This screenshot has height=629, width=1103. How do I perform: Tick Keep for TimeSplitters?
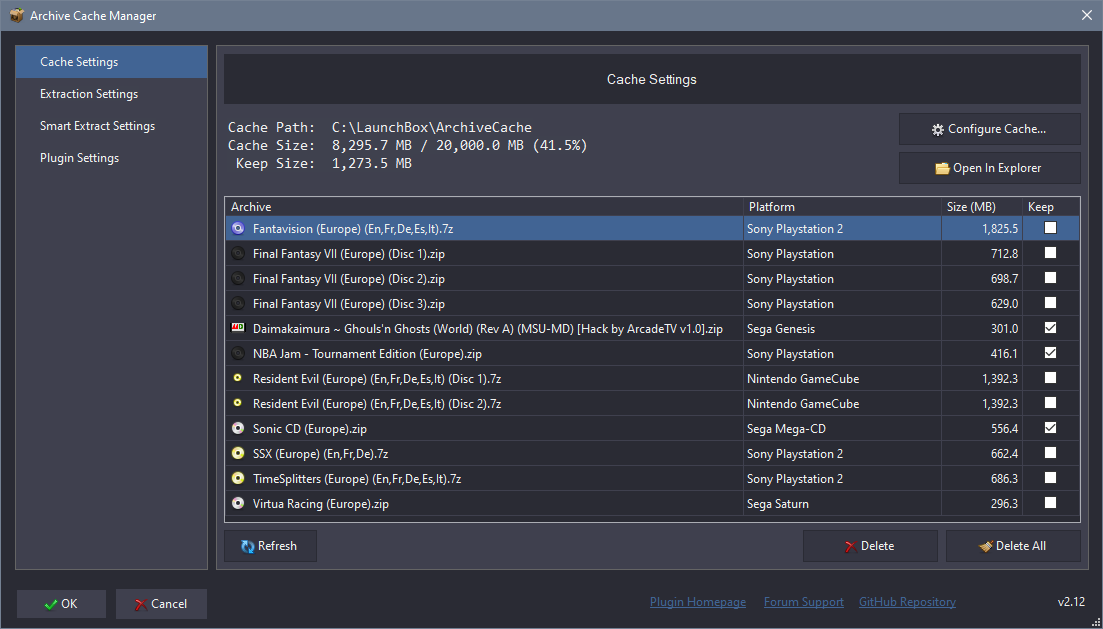1050,478
